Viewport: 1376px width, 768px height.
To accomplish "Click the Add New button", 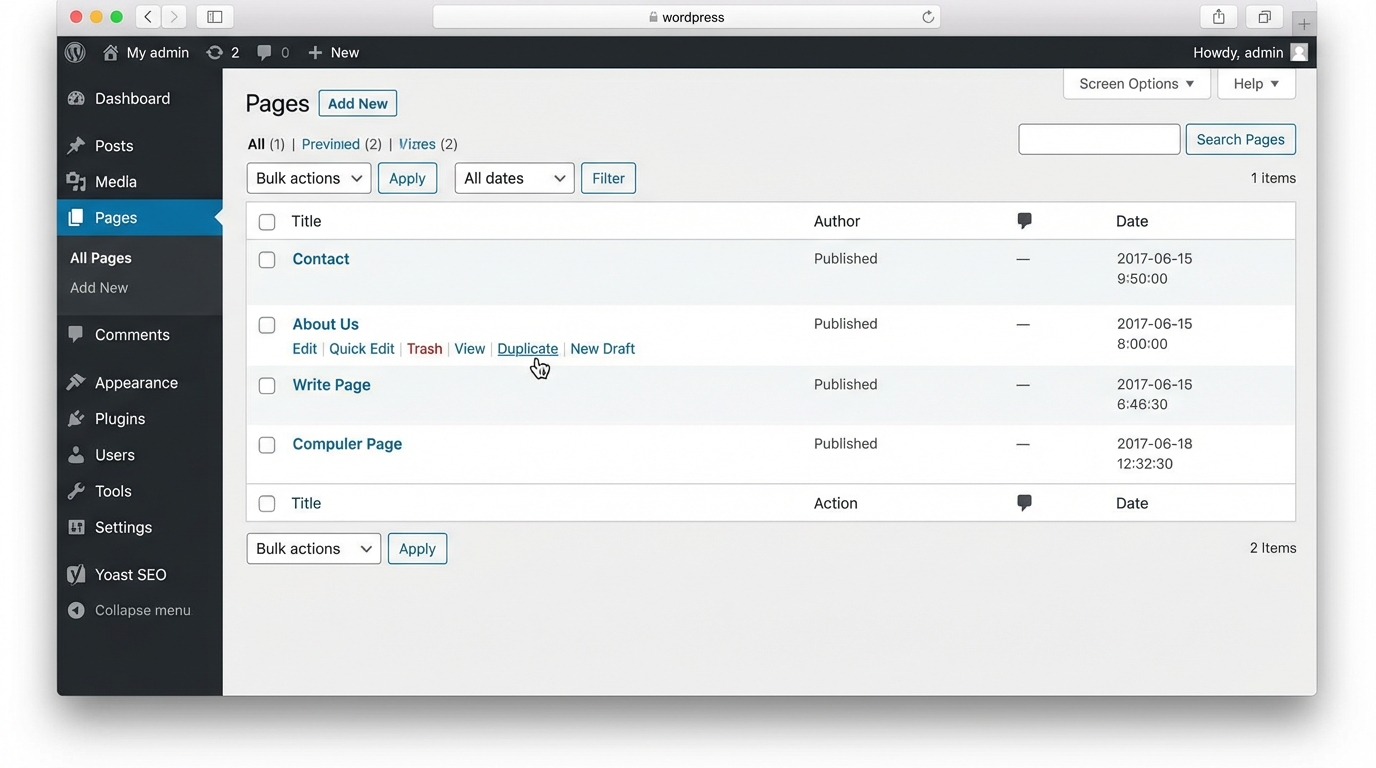I will click(x=357, y=103).
